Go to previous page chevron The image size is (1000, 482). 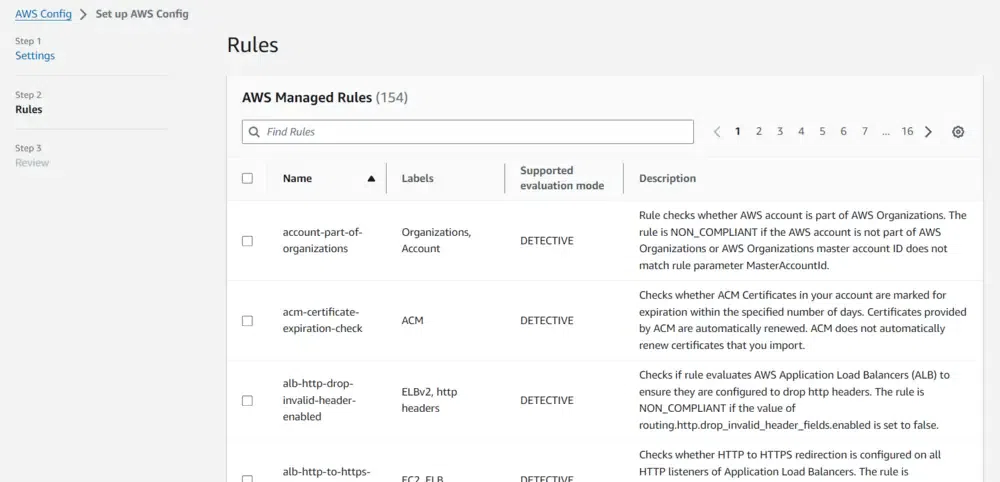[717, 132]
